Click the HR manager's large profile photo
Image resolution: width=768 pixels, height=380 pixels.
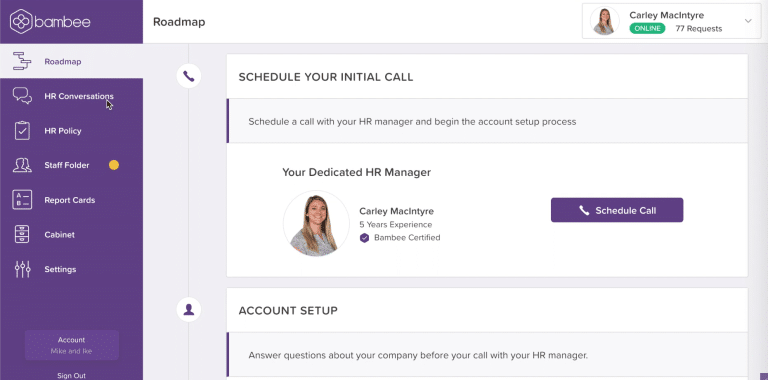coord(316,223)
